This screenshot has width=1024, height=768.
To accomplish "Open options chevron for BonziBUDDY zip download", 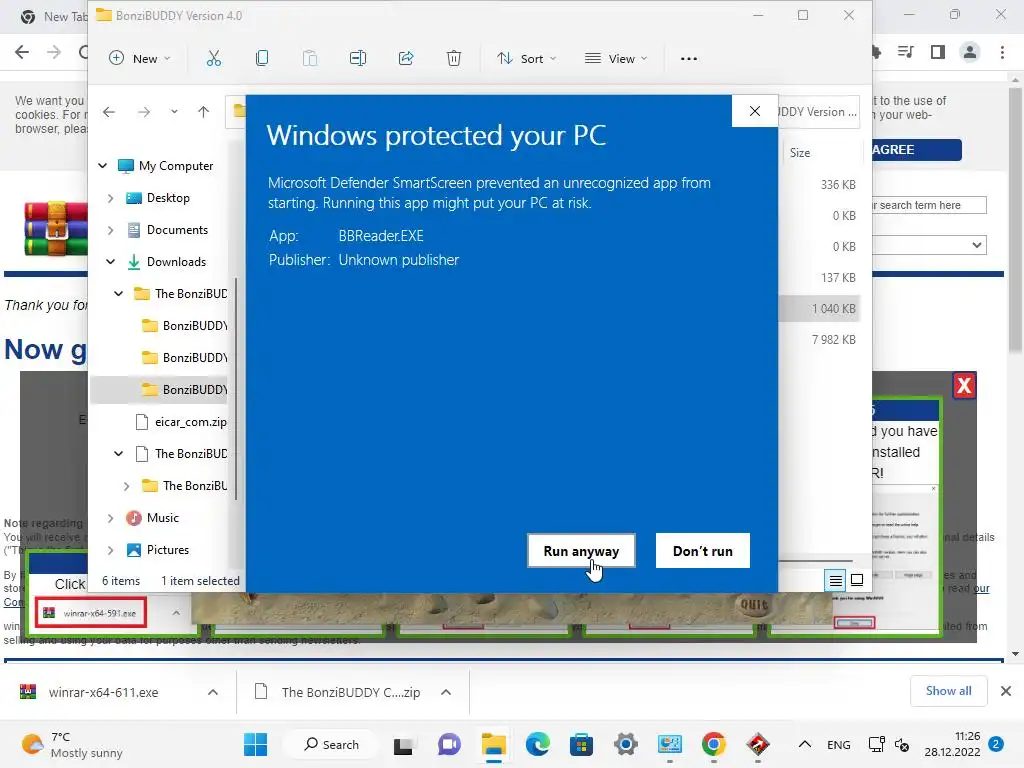I will pyautogui.click(x=446, y=692).
